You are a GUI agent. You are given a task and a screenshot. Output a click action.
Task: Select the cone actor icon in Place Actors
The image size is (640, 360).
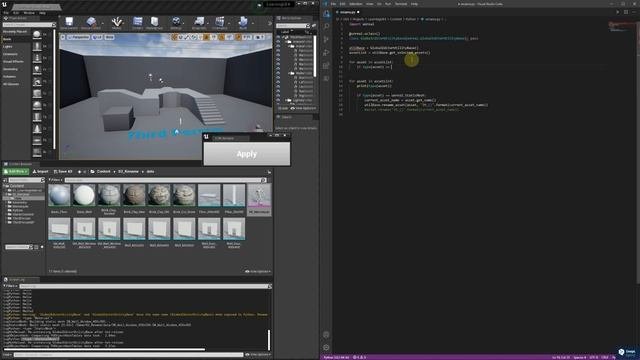coord(37,129)
